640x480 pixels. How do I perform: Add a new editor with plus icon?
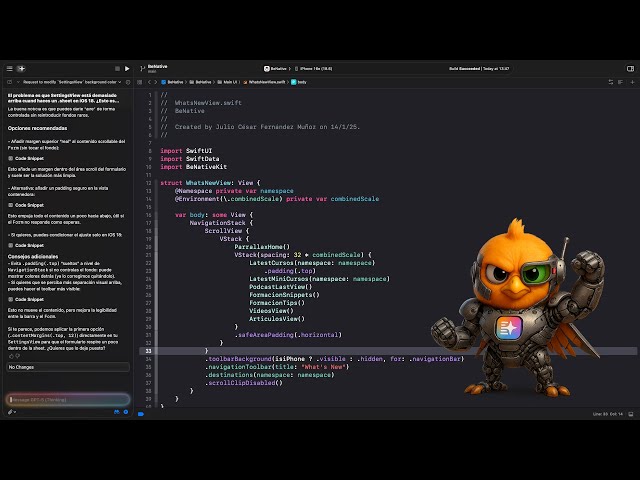click(x=632, y=82)
